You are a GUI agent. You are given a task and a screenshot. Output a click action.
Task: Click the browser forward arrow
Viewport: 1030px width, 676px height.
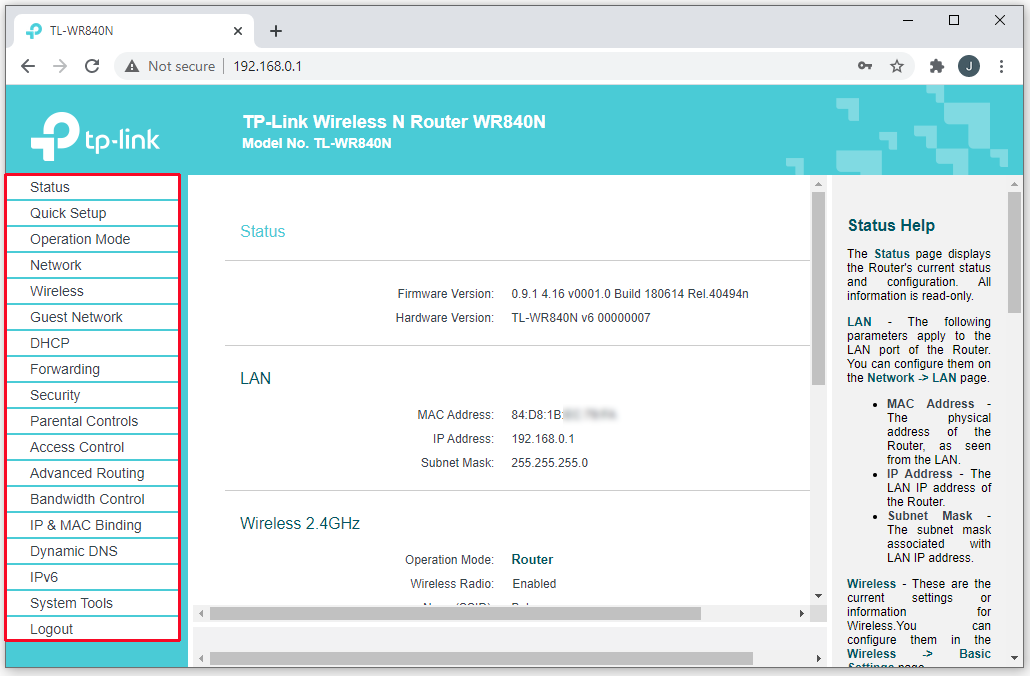tap(60, 66)
